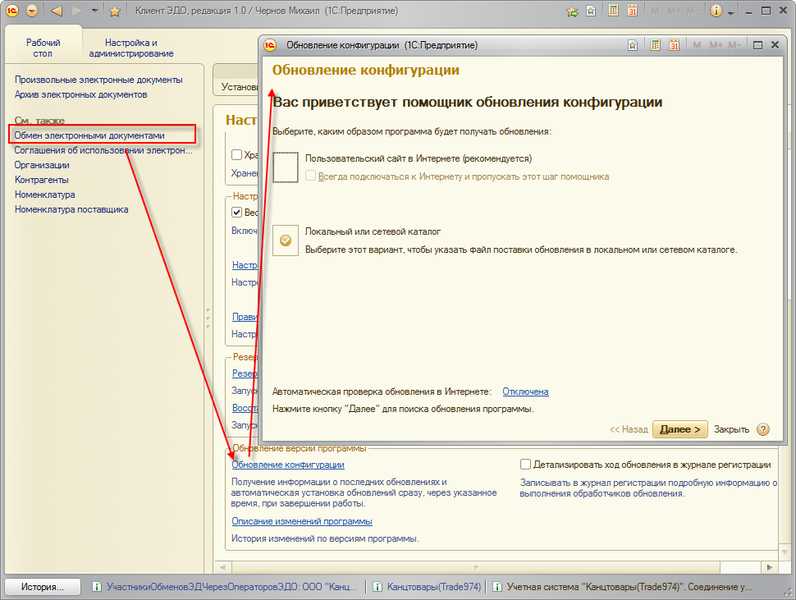Click 1C logo in update dialog title
The width and height of the screenshot is (796, 600).
[x=270, y=45]
